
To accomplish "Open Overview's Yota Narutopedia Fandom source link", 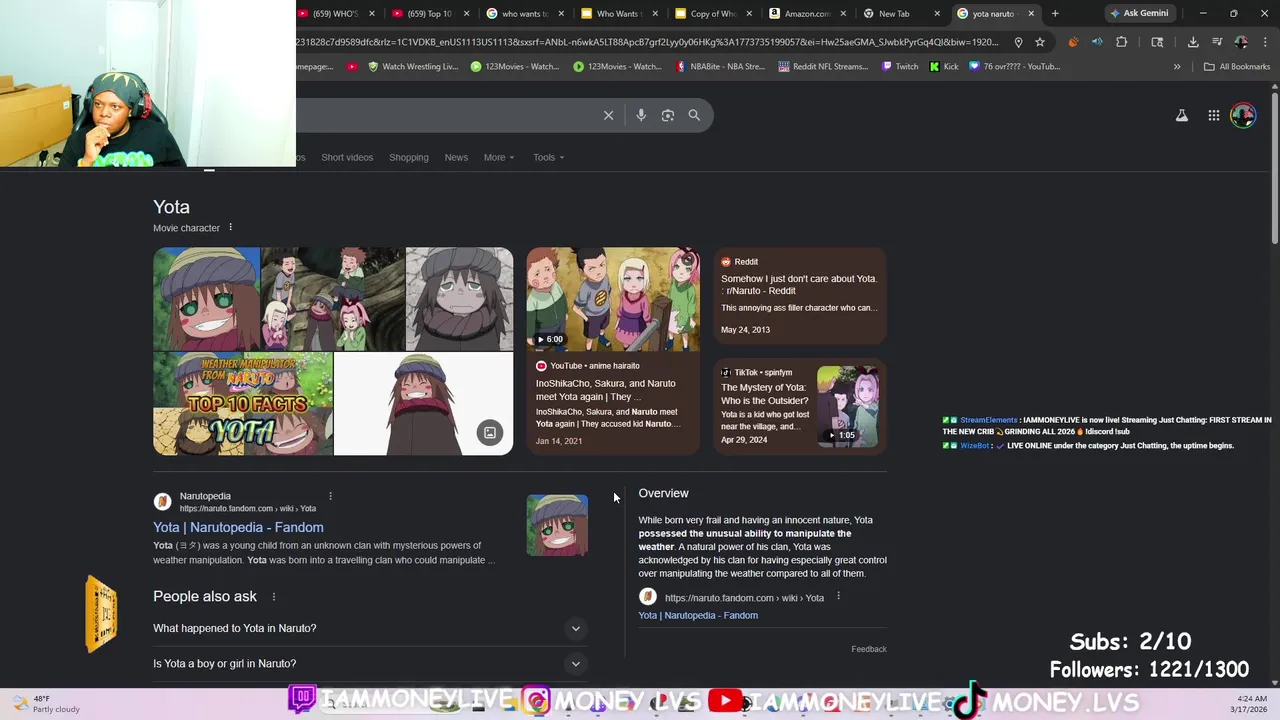I will tap(698, 615).
